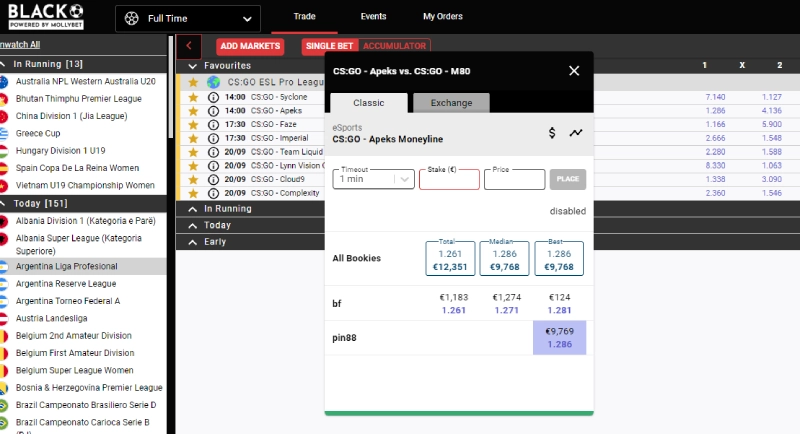
Task: Toggle favourite star for CS:GO - Lynn Vision row
Action: [x=193, y=166]
